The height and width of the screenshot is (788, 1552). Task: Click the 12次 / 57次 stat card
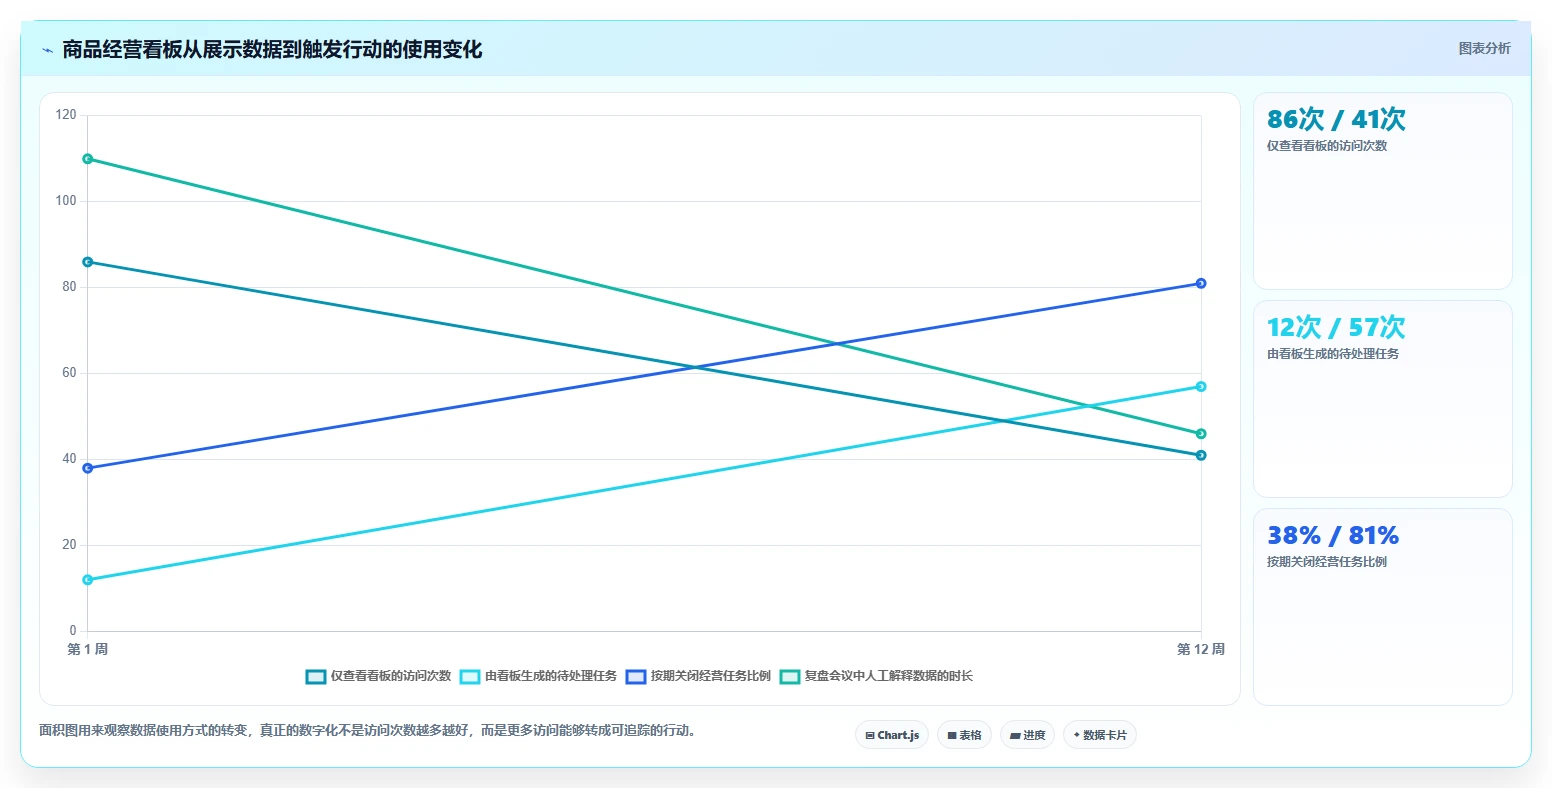pyautogui.click(x=1382, y=399)
